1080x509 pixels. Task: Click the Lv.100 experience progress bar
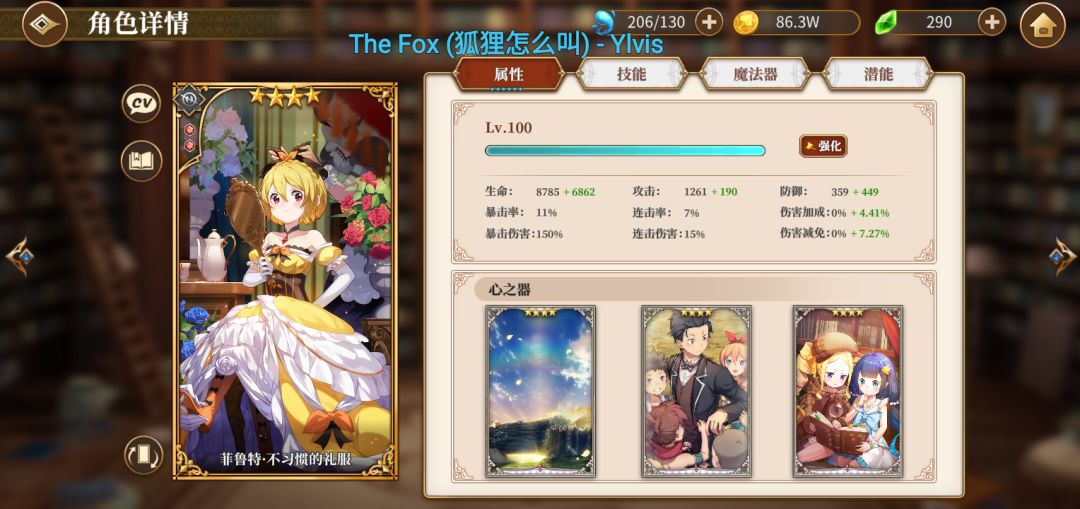tap(625, 151)
